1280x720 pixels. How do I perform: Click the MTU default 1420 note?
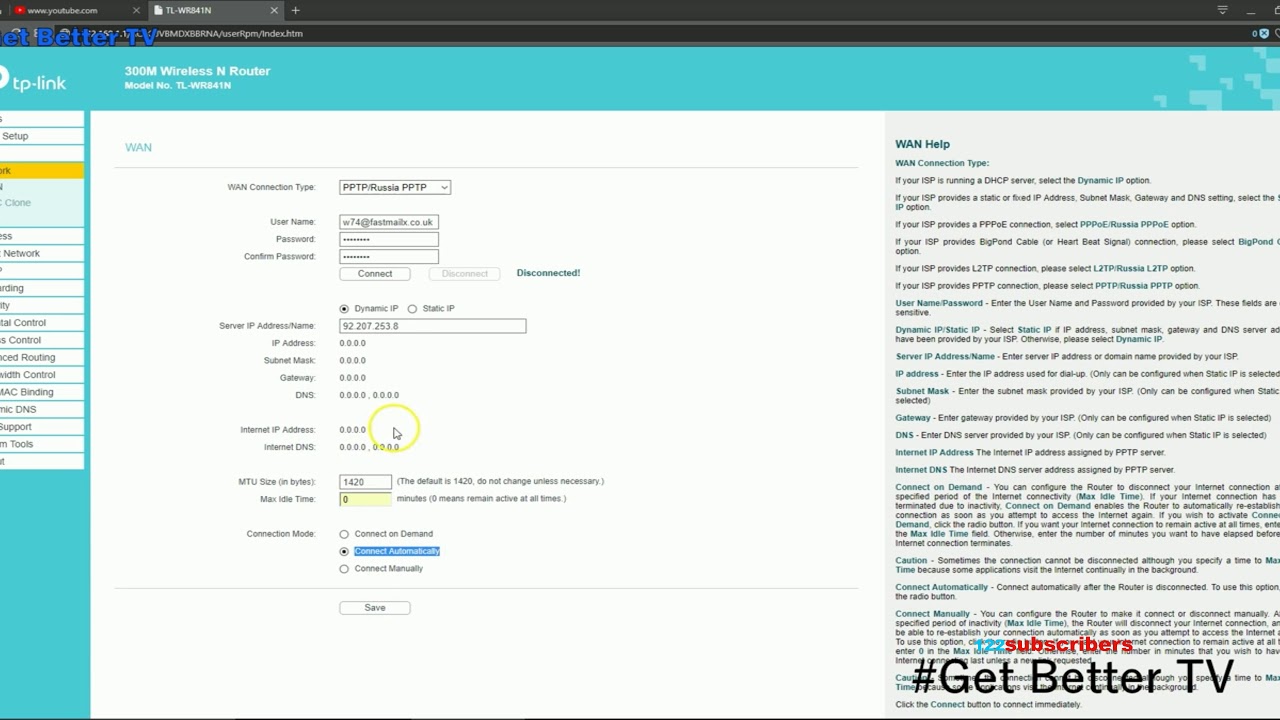point(500,481)
